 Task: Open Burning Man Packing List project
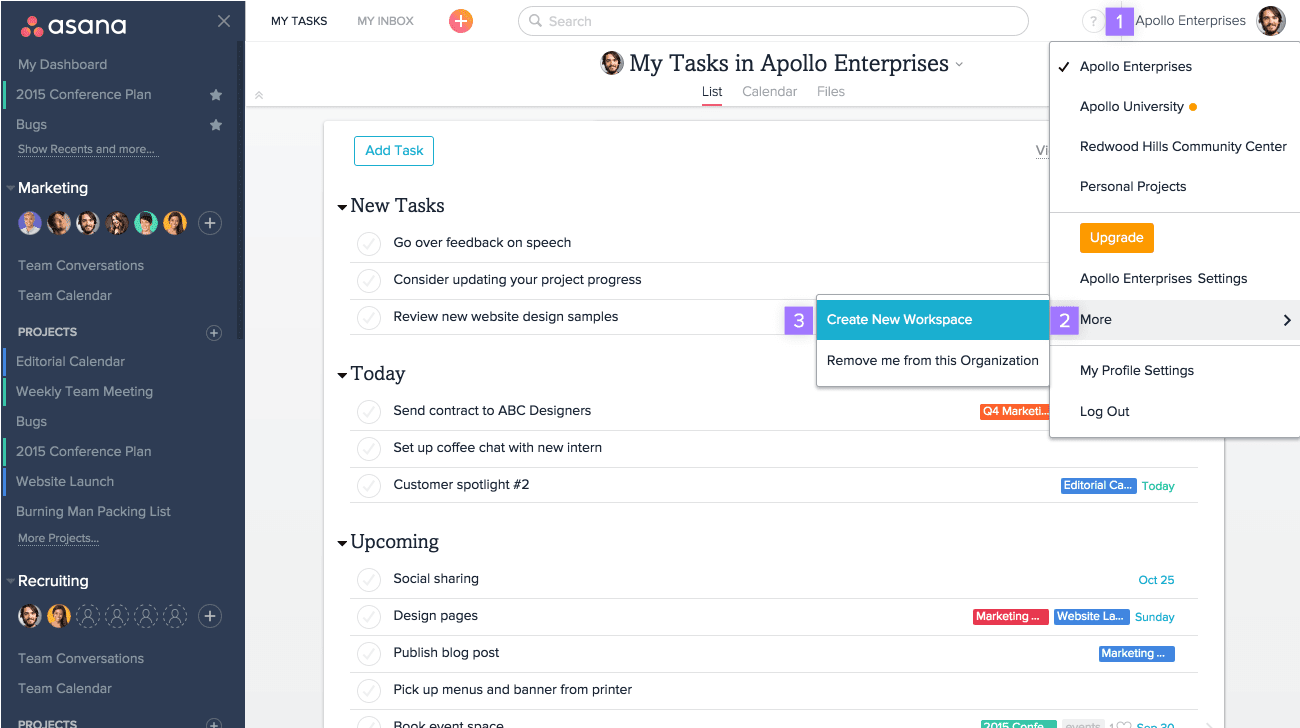[93, 512]
